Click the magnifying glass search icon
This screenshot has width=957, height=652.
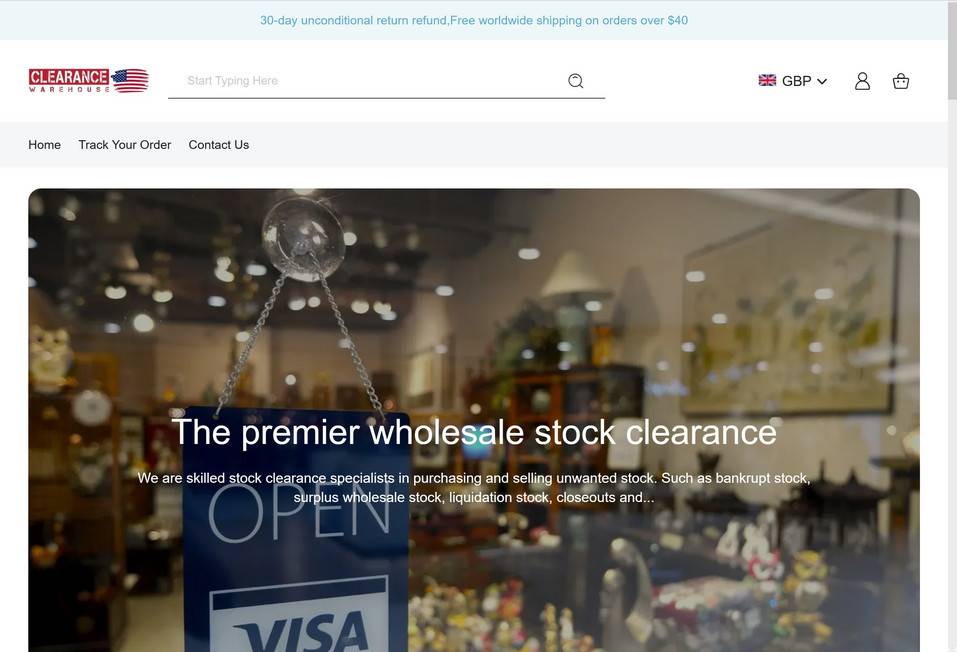click(576, 81)
